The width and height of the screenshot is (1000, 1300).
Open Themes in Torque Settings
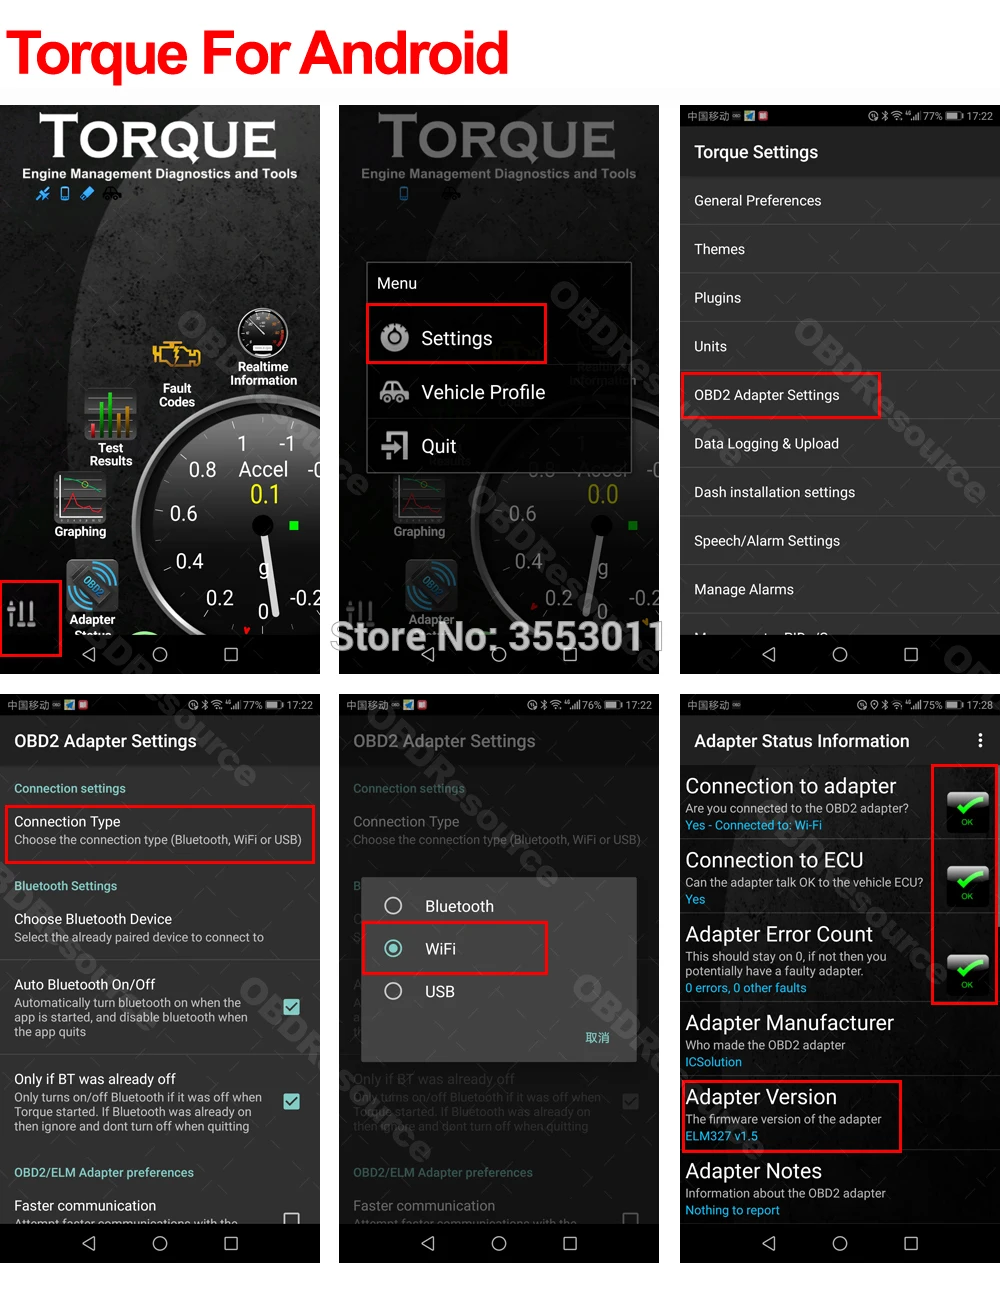pyautogui.click(x=840, y=249)
